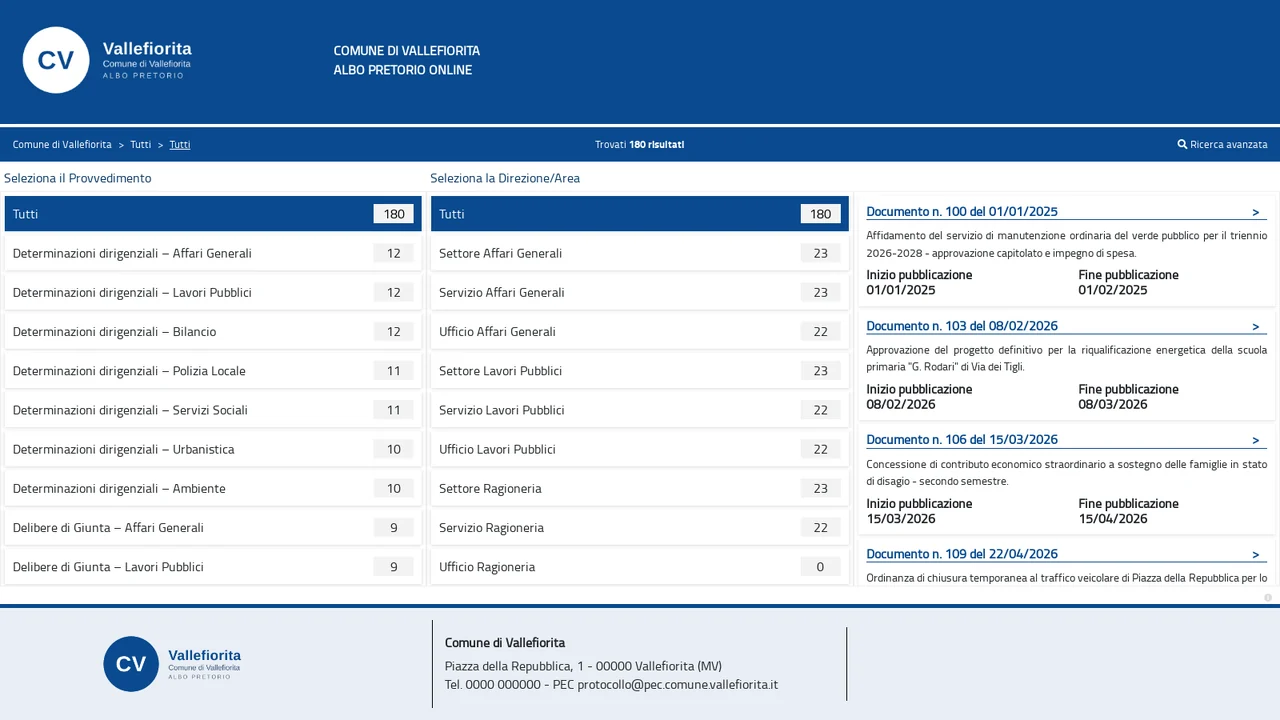The height and width of the screenshot is (720, 1280).
Task: Click the underlined Tutti breadcrumb
Action: (180, 144)
